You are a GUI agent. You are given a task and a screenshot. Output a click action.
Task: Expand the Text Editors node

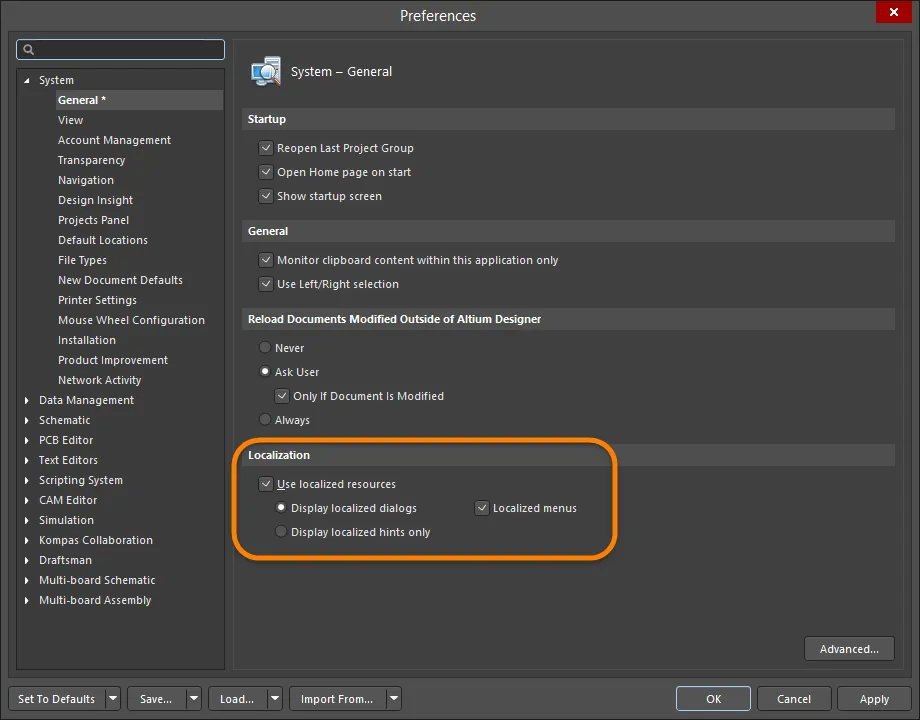tap(26, 460)
